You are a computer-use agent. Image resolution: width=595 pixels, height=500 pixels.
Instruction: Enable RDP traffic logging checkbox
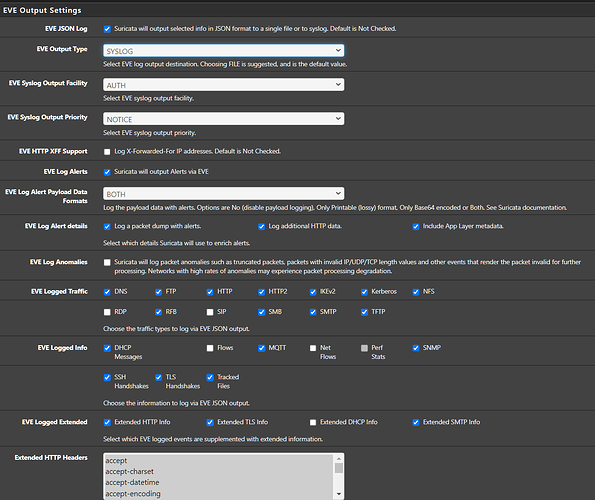point(107,312)
